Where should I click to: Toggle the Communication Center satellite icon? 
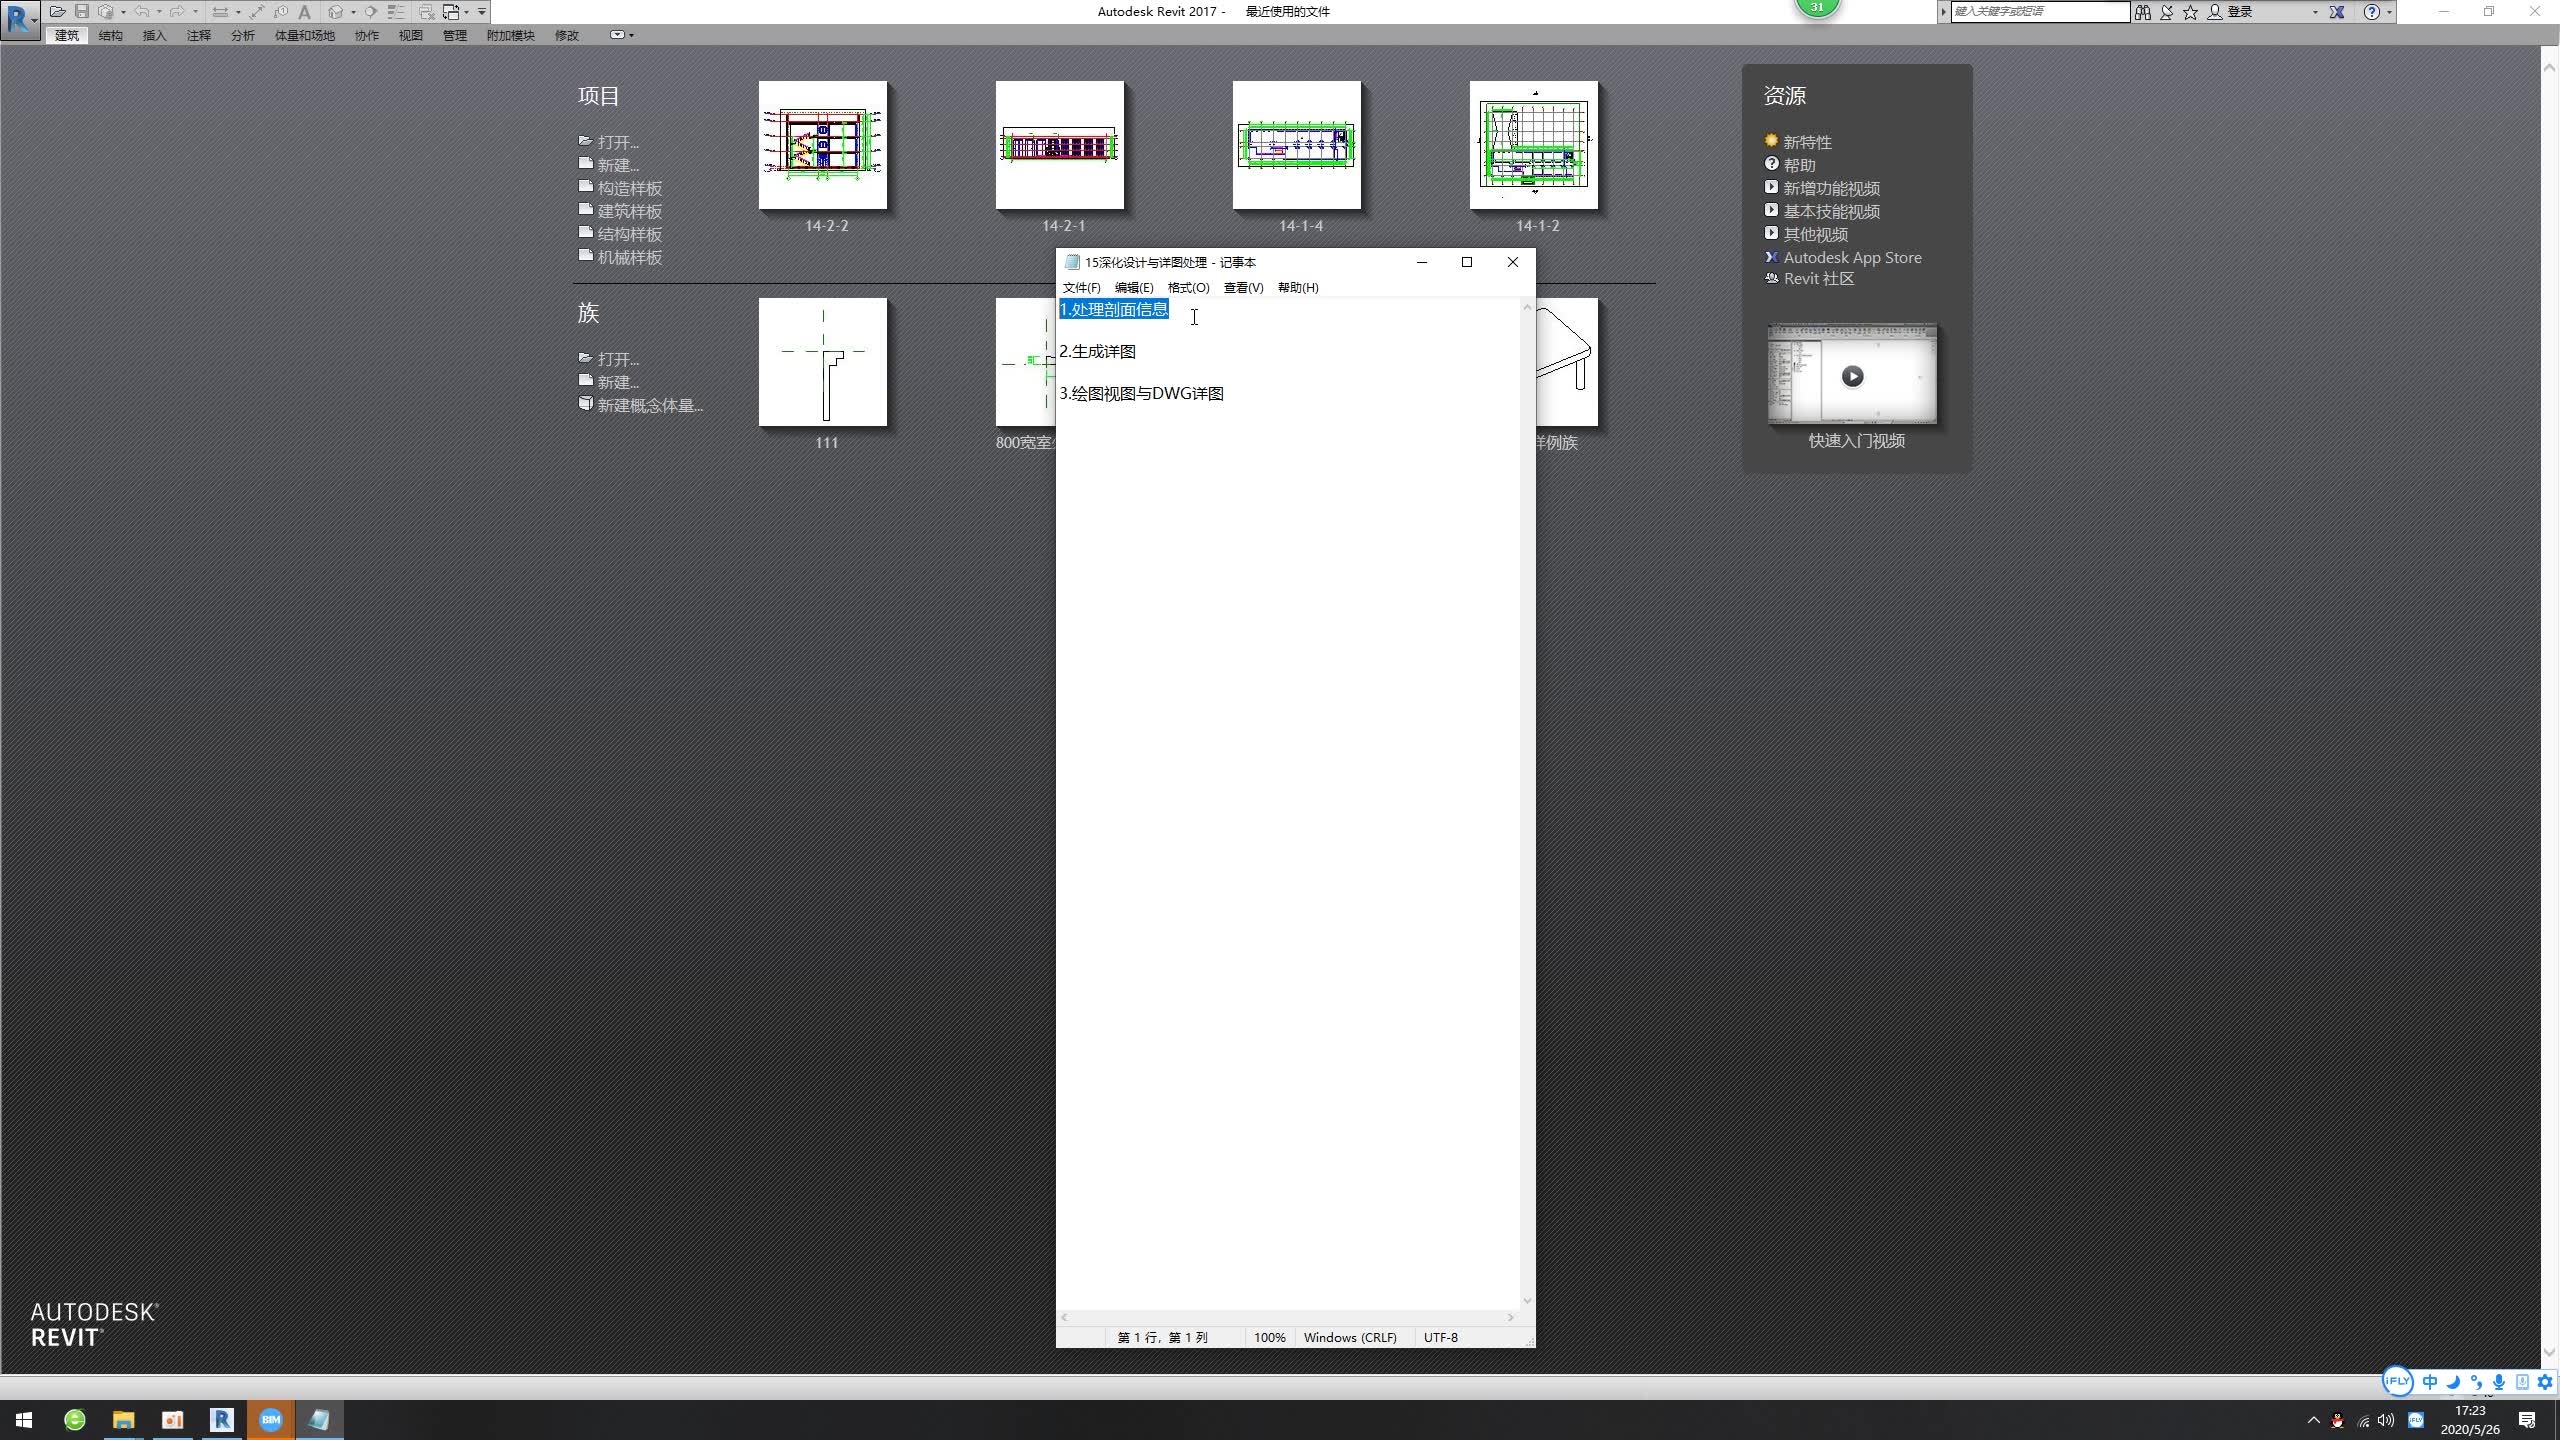pos(2168,12)
